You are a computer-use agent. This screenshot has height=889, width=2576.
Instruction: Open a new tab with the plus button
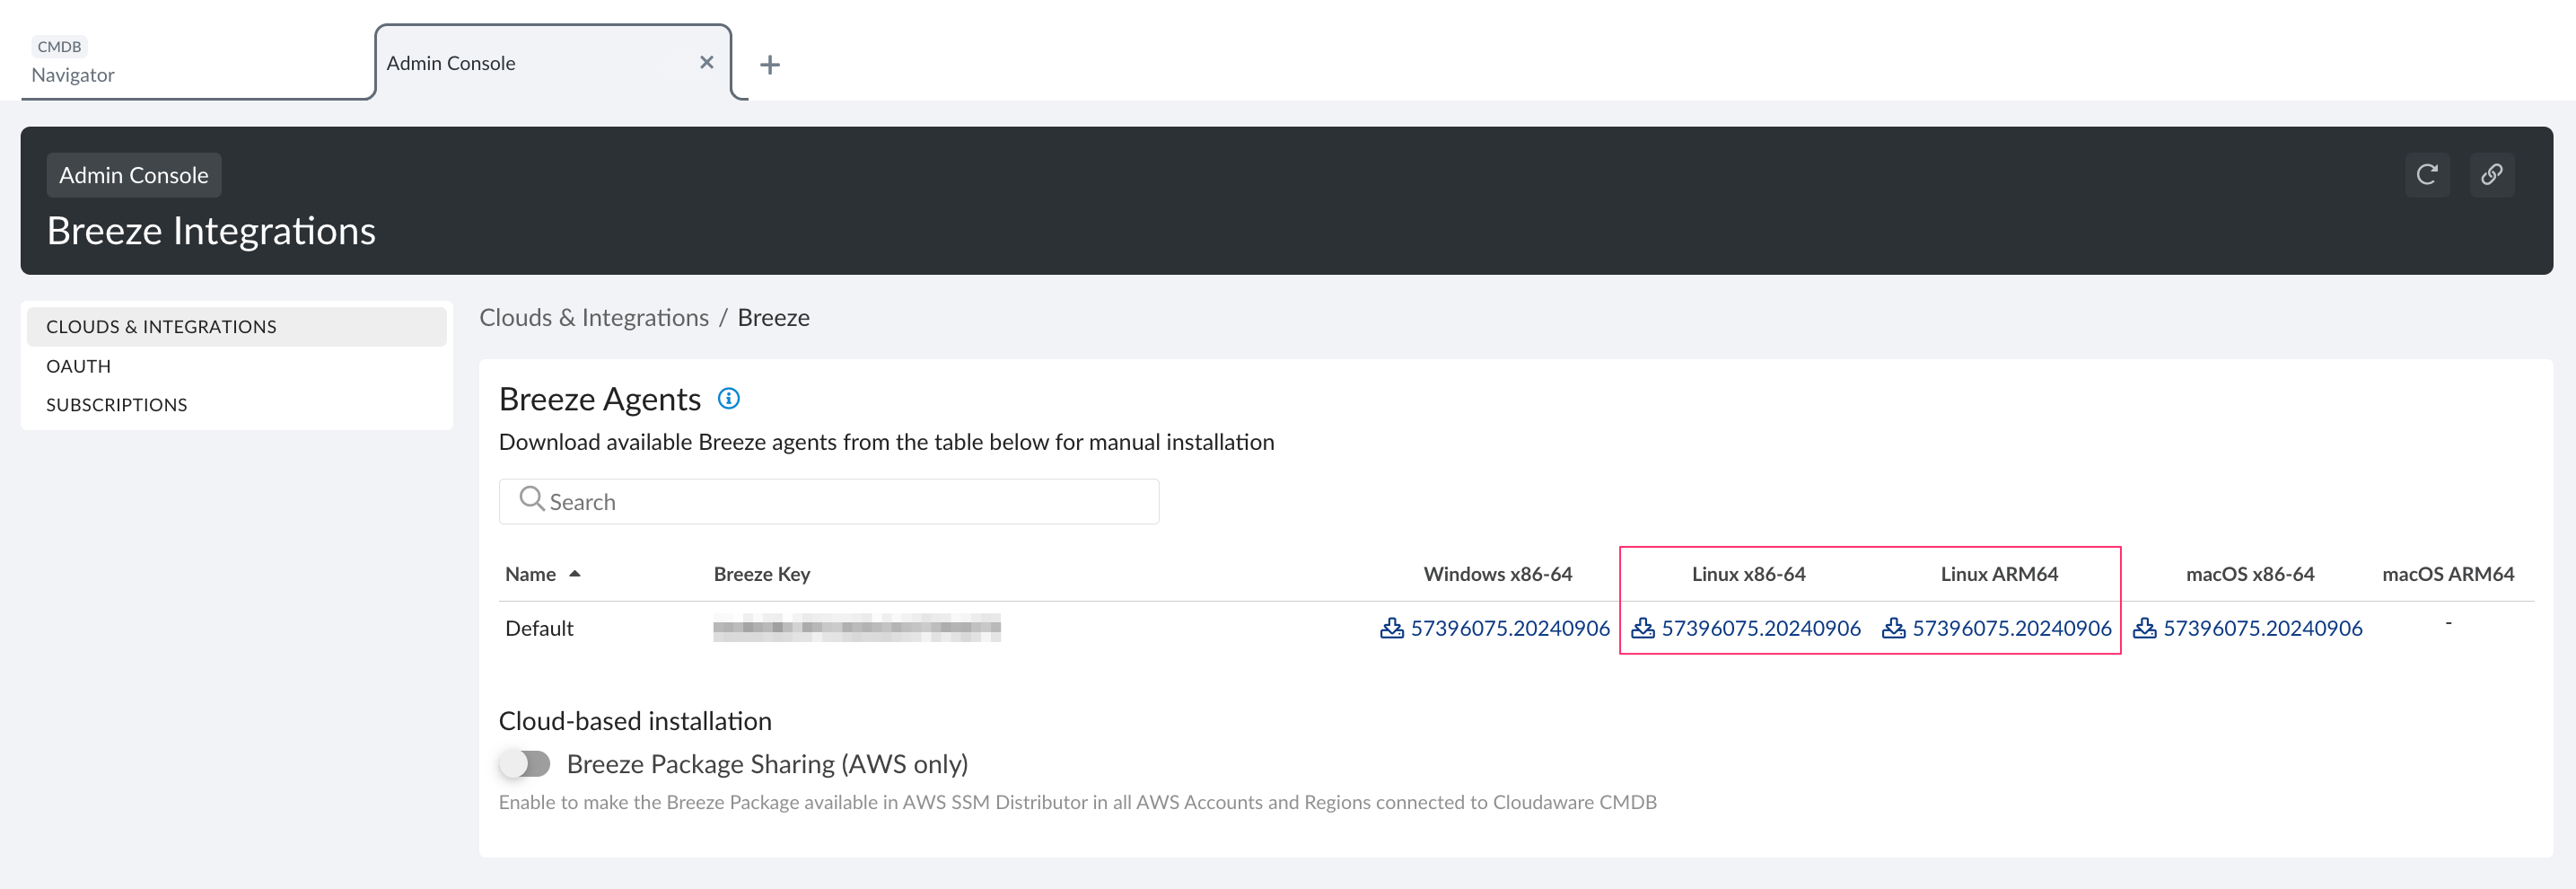click(x=770, y=64)
